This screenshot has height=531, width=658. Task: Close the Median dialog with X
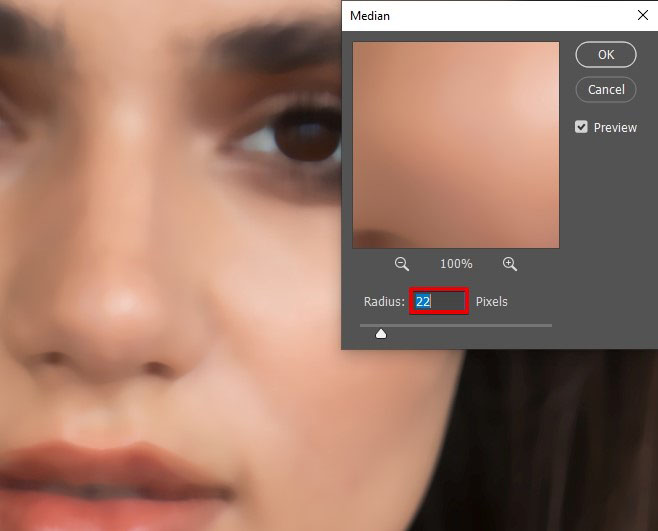click(x=642, y=16)
